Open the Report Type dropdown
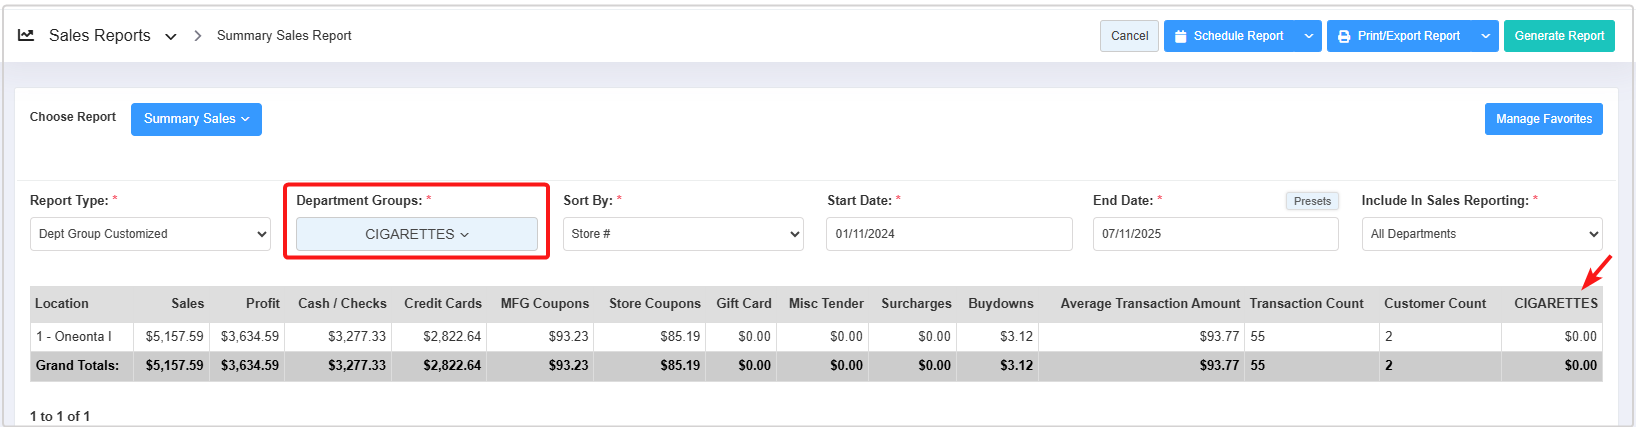 pyautogui.click(x=150, y=234)
